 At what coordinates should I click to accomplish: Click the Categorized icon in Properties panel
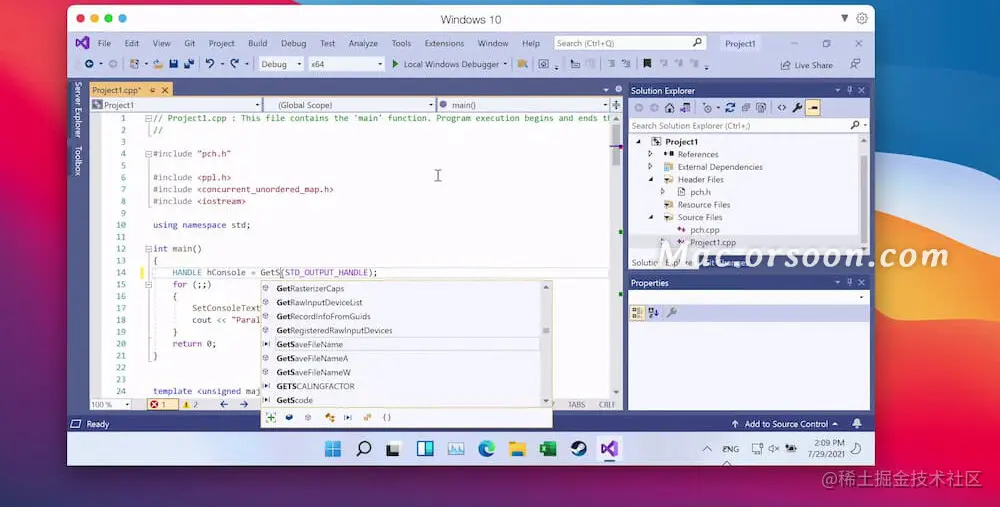tap(637, 312)
